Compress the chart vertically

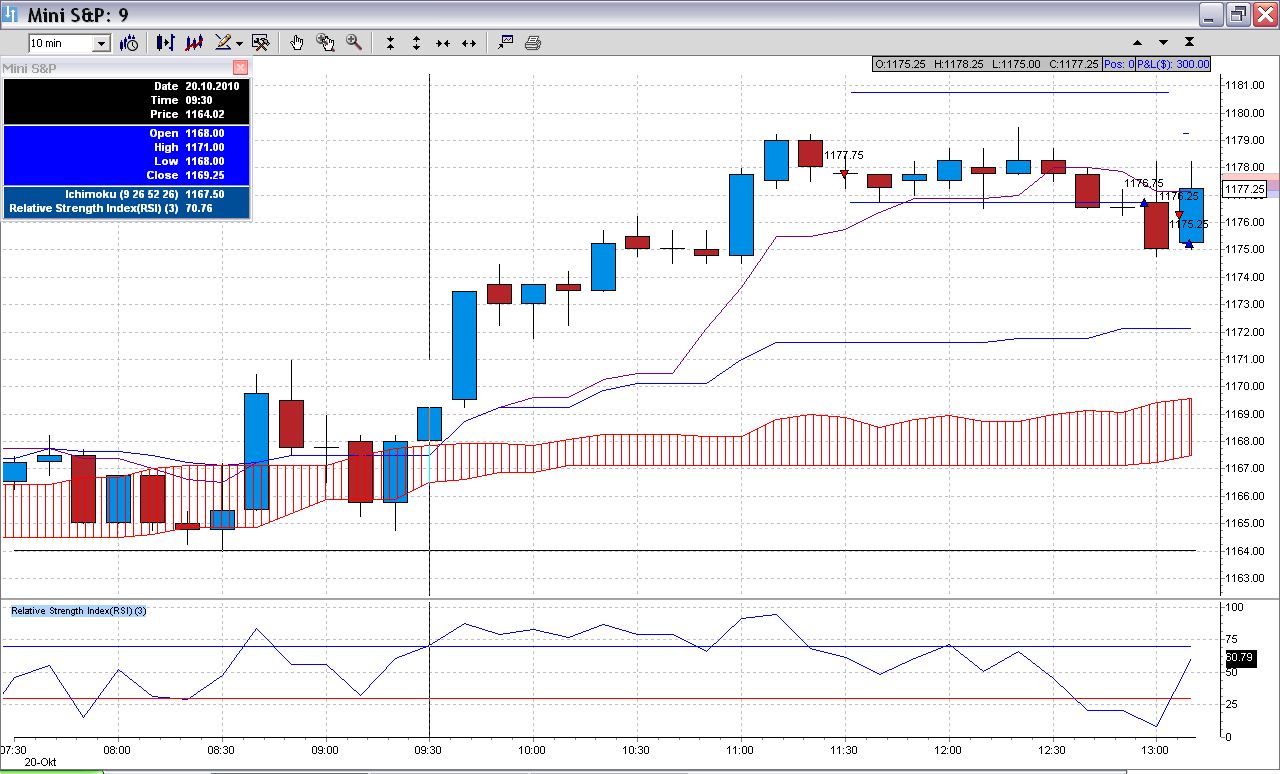390,43
